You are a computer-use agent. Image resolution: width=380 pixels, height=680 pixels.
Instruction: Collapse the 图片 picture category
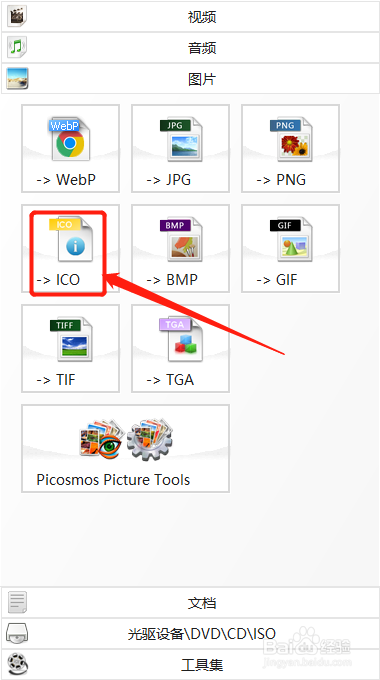(x=190, y=78)
